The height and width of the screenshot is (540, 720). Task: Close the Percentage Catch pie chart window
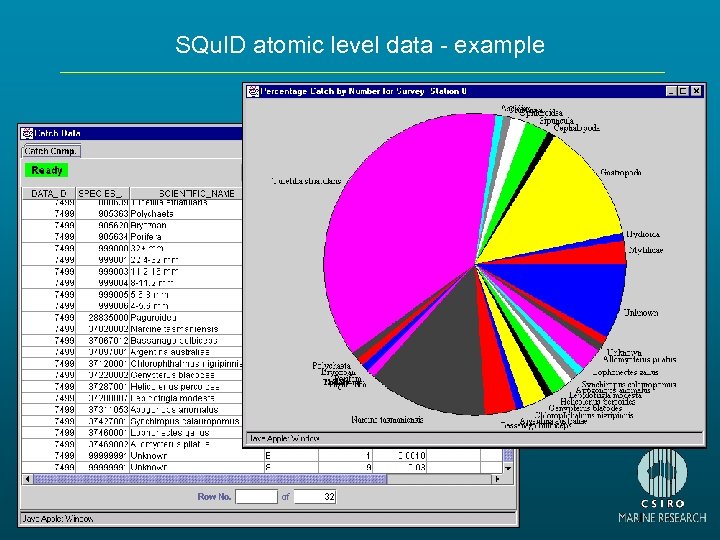tap(697, 91)
